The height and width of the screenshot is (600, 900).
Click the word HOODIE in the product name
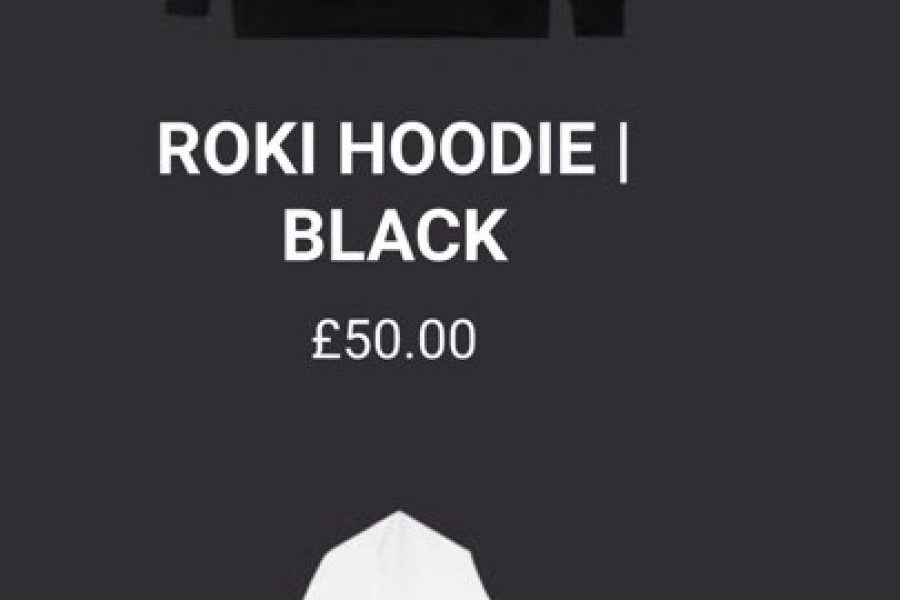coord(467,148)
